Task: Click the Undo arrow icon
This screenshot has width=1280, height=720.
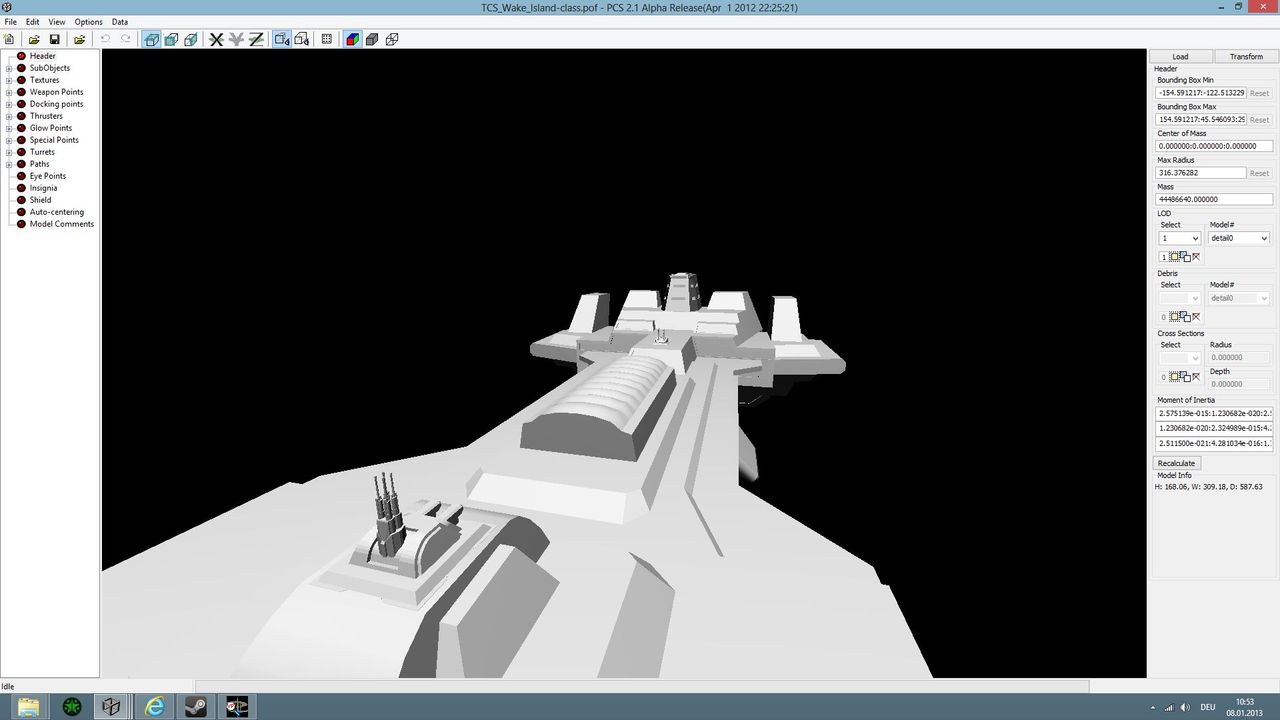Action: click(x=105, y=39)
